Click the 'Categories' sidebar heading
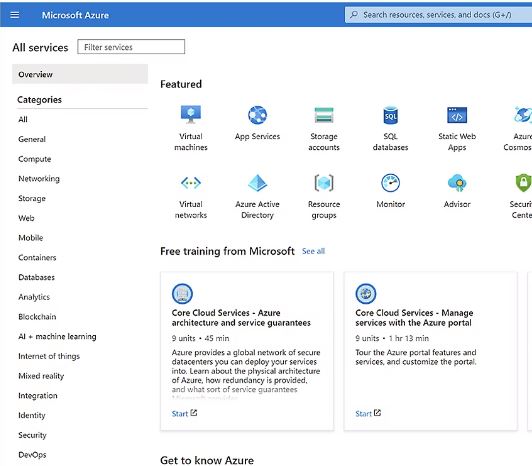The width and height of the screenshot is (532, 466). pos(39,99)
